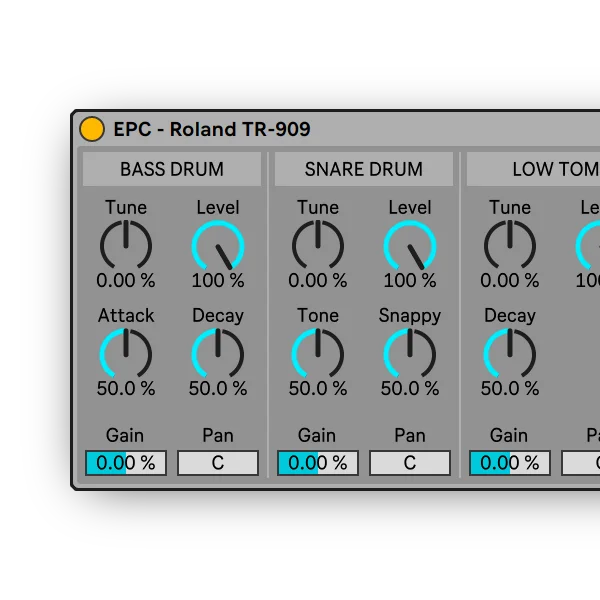Select the SNARE DRUM section header
The width and height of the screenshot is (600, 600).
364,169
